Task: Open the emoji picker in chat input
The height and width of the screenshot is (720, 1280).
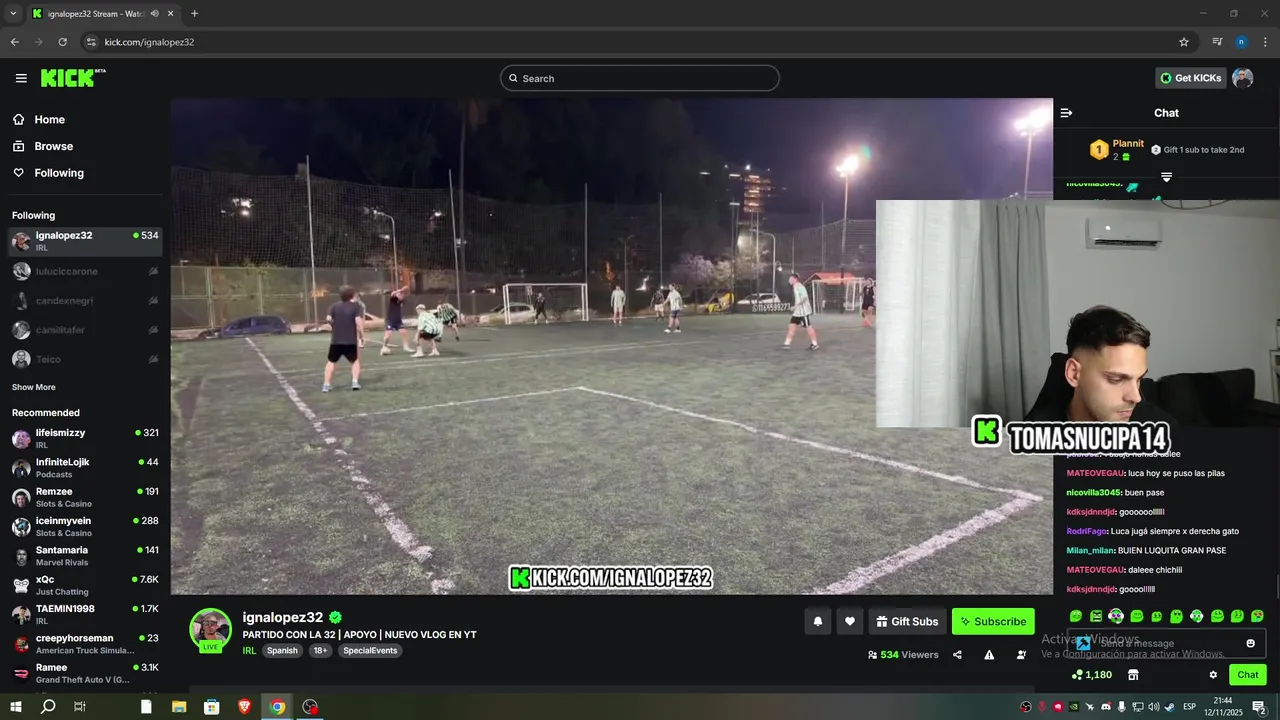Action: pyautogui.click(x=1250, y=643)
